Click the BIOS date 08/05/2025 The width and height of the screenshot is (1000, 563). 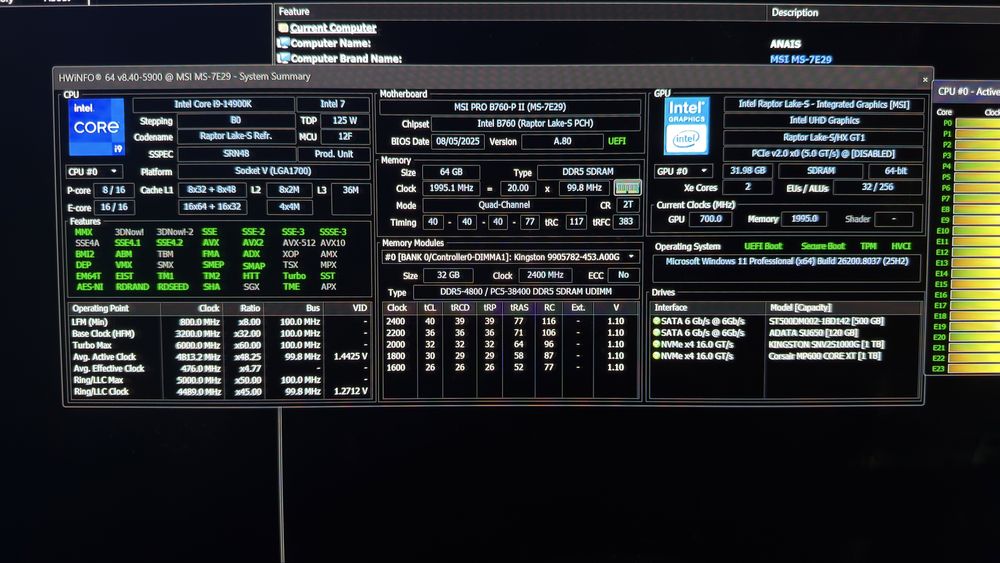pos(457,142)
